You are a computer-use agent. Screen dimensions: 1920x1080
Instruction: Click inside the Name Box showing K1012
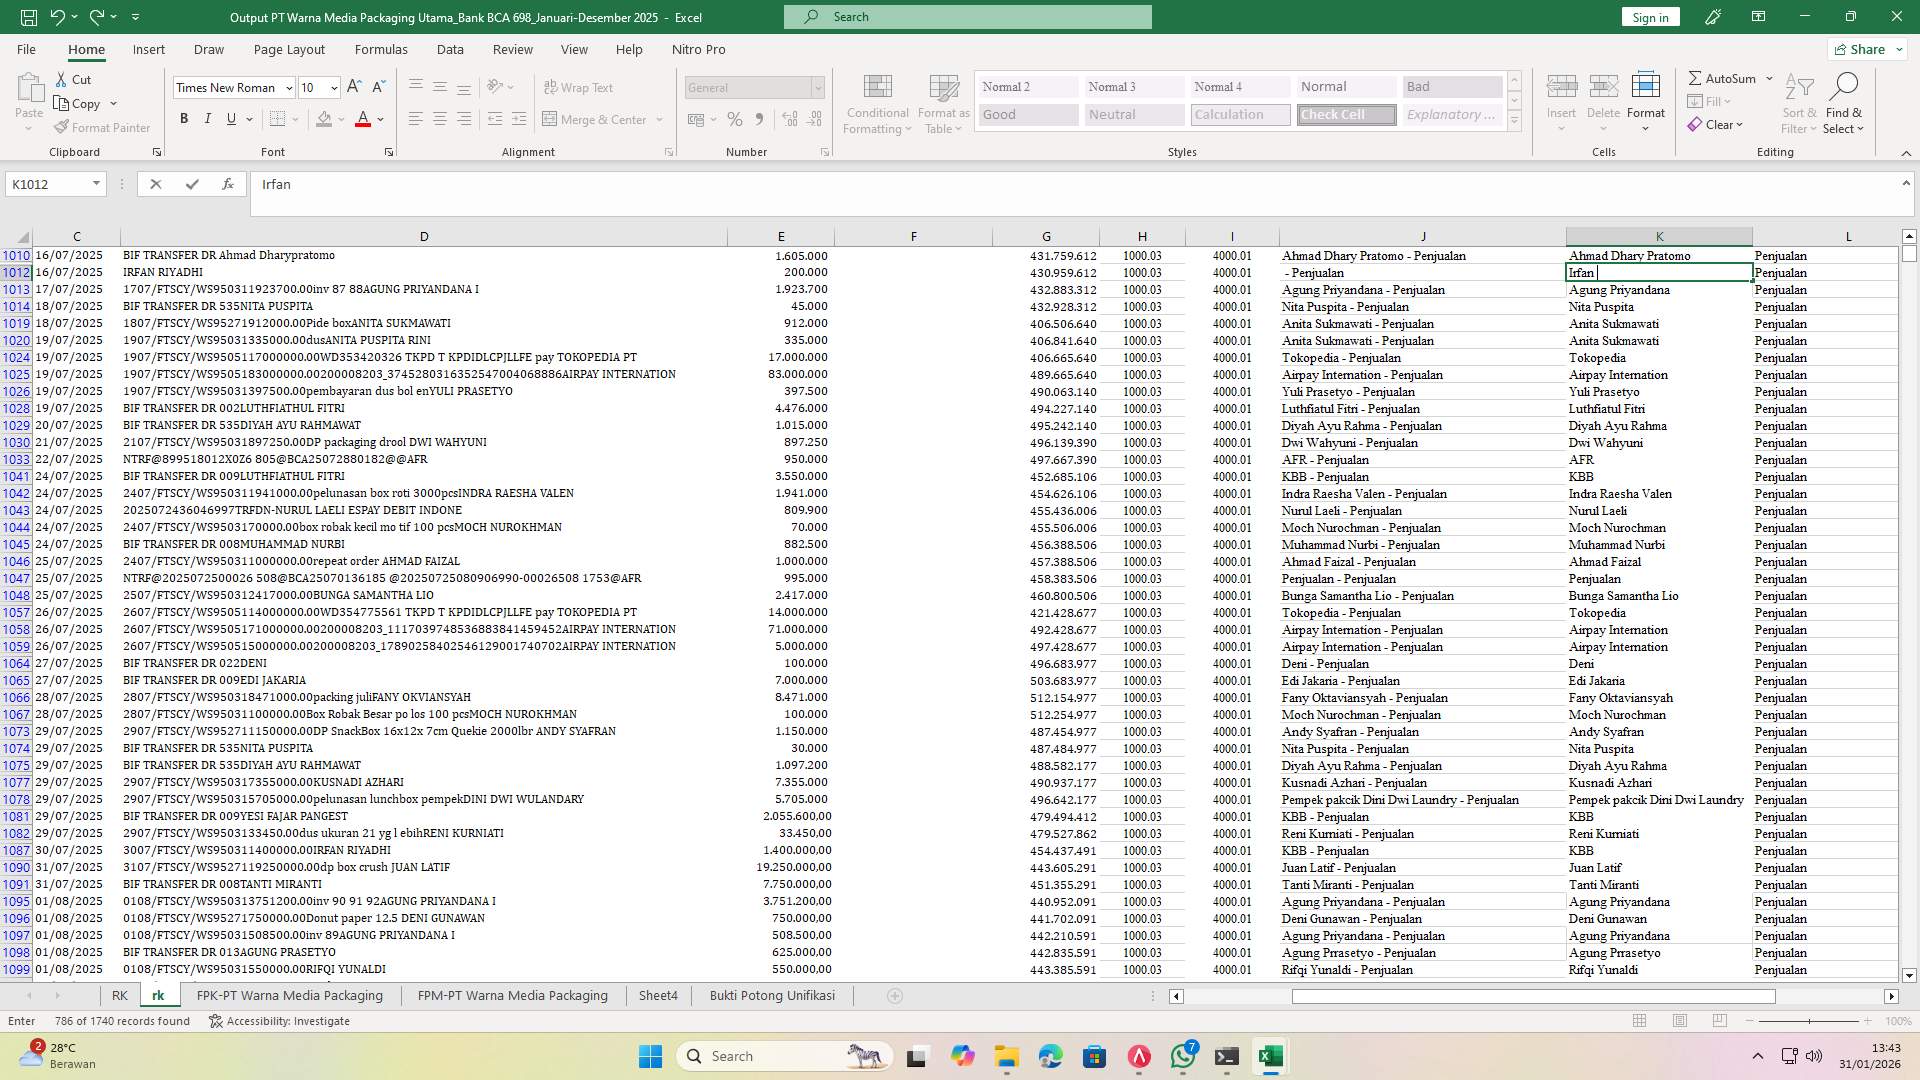[x=48, y=184]
